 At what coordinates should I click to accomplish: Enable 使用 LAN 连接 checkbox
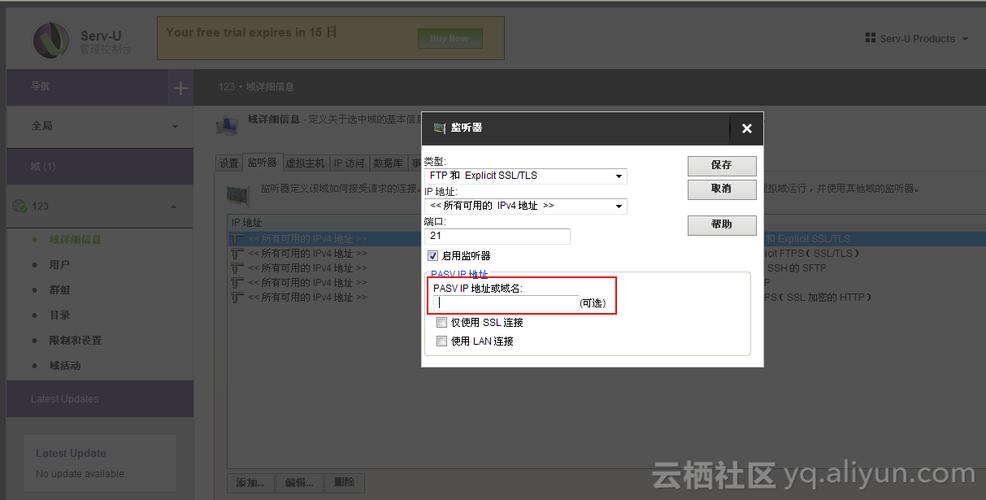tap(441, 341)
